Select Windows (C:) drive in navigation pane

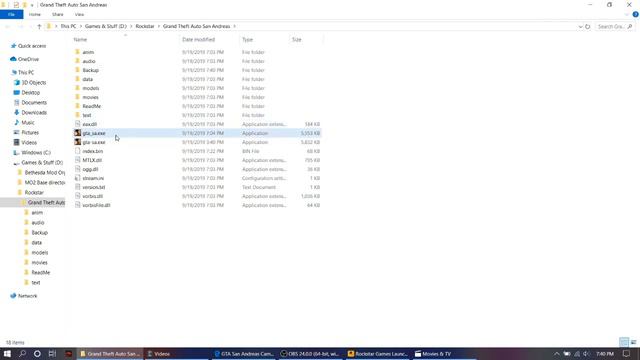(36, 153)
